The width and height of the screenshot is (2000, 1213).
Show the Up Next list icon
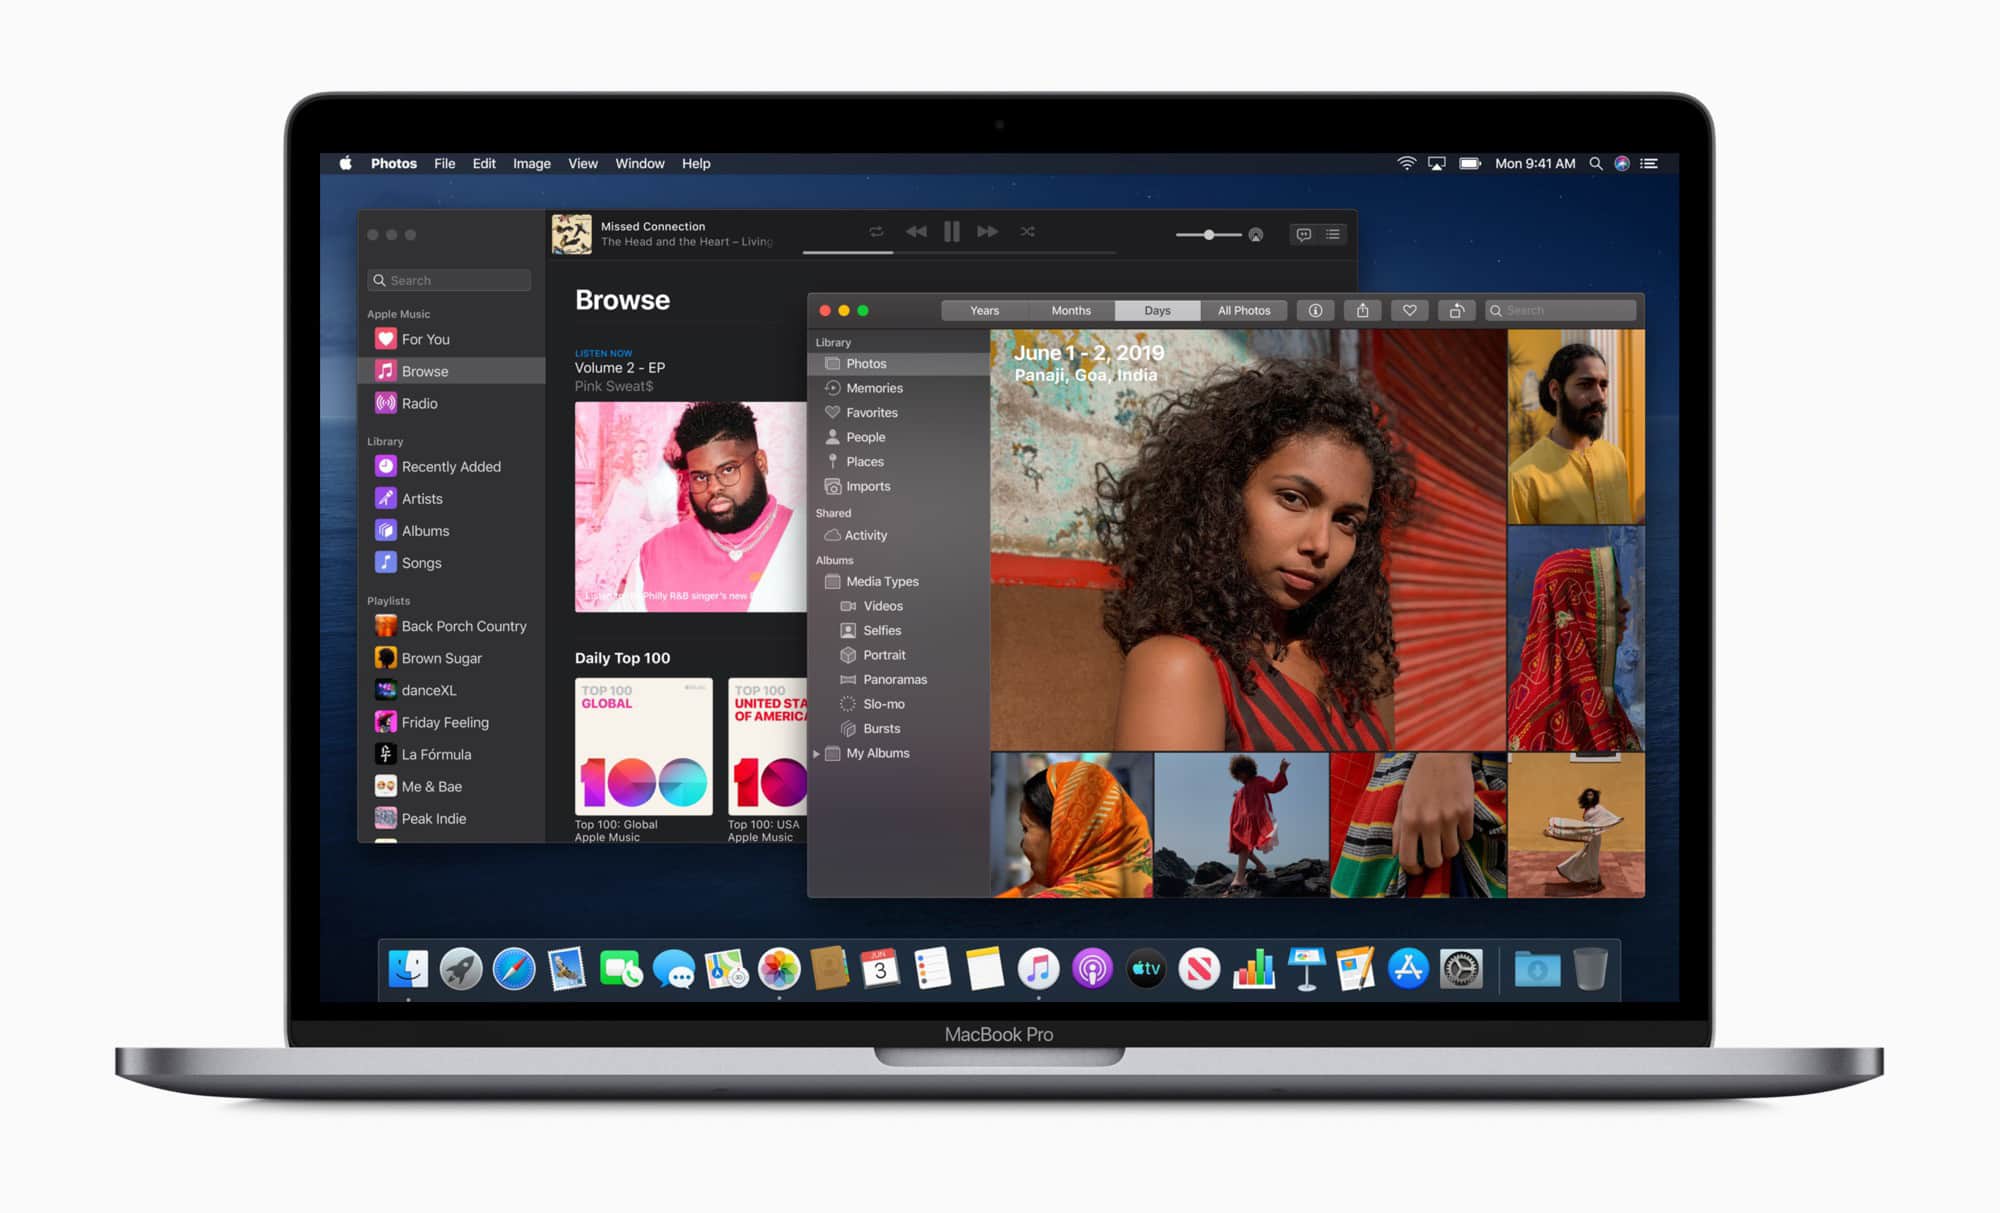[1333, 234]
